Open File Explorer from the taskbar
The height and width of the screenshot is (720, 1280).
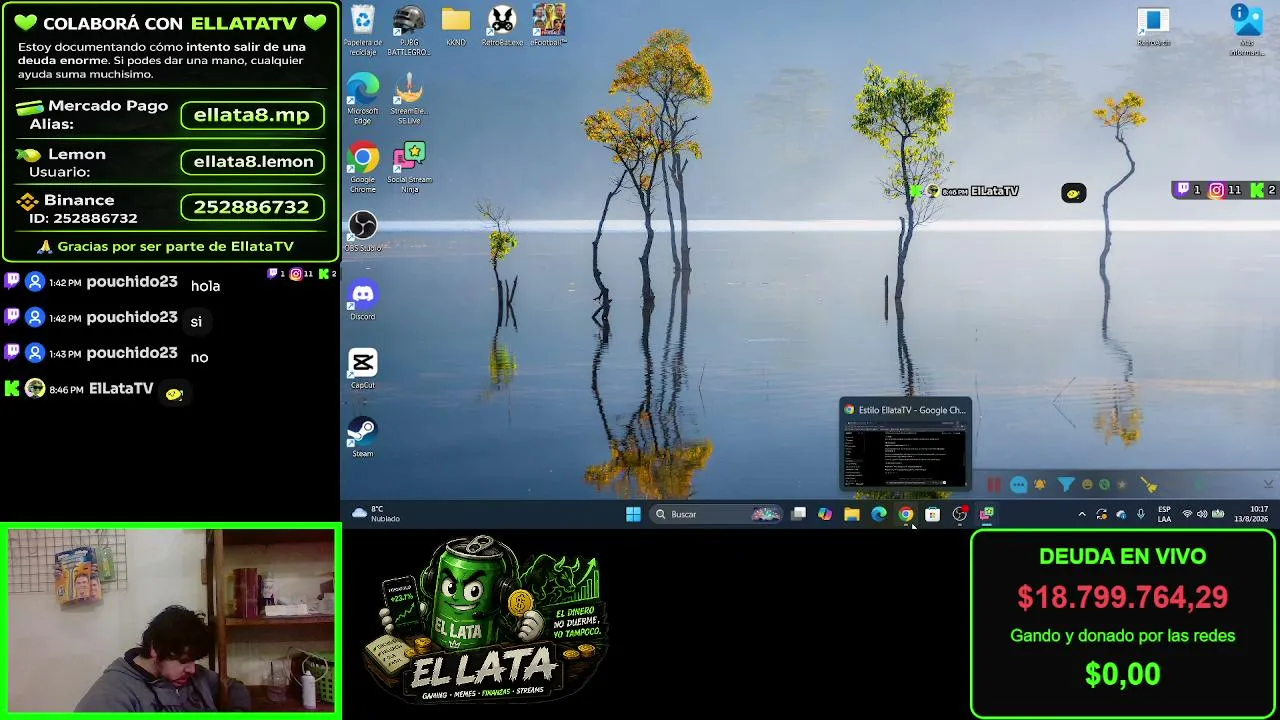[x=852, y=514]
